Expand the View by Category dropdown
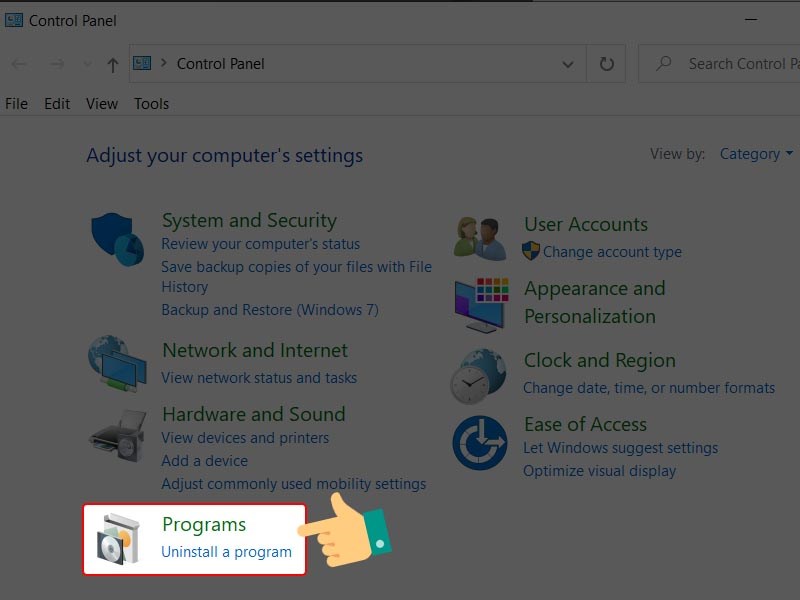The height and width of the screenshot is (600, 800). click(756, 154)
